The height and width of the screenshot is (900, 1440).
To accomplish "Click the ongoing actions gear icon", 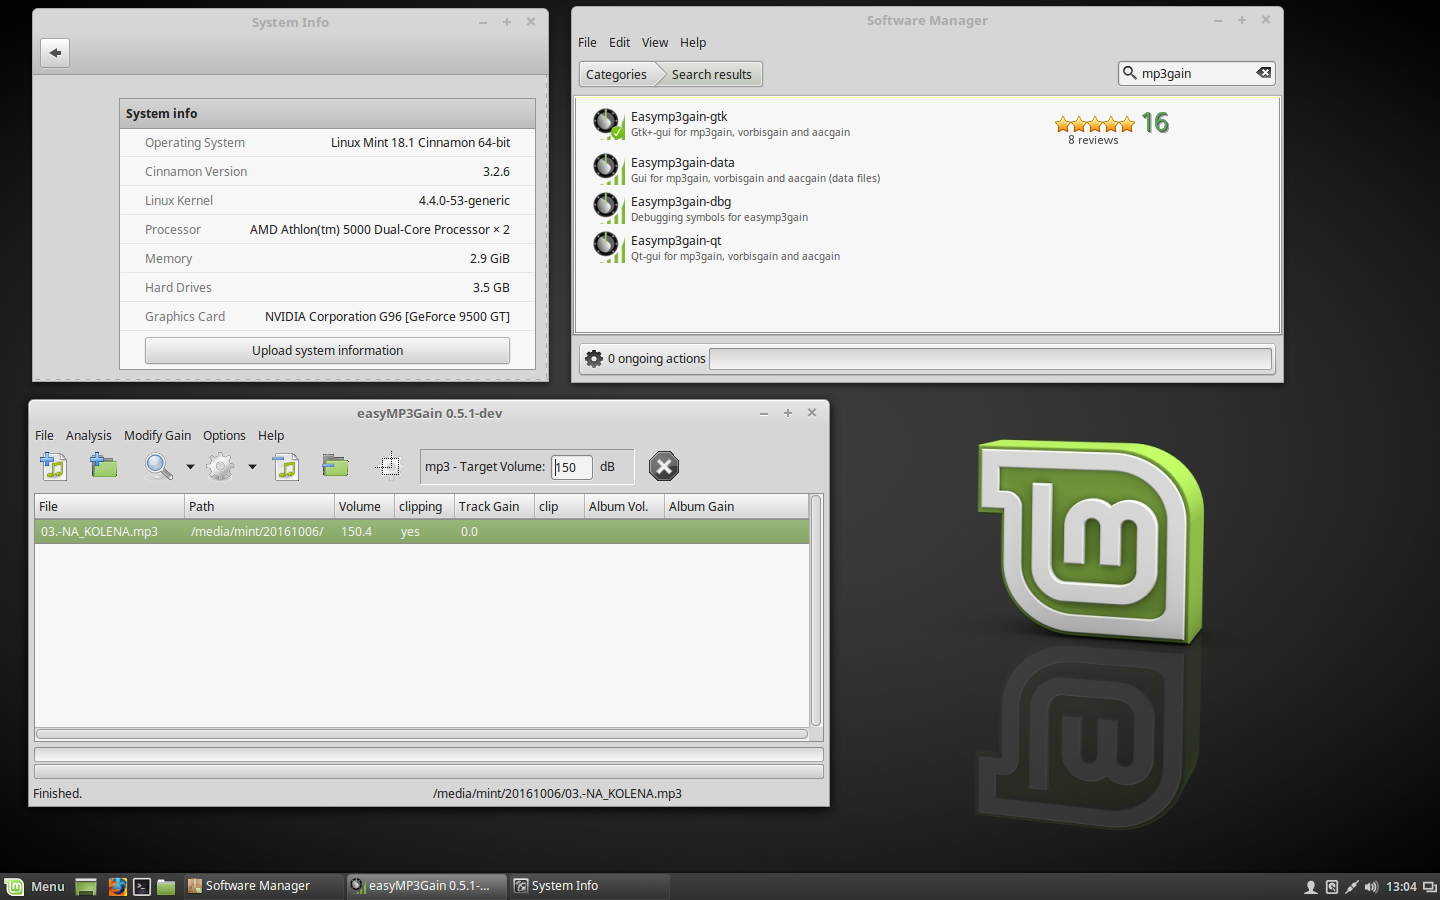I will pos(594,359).
